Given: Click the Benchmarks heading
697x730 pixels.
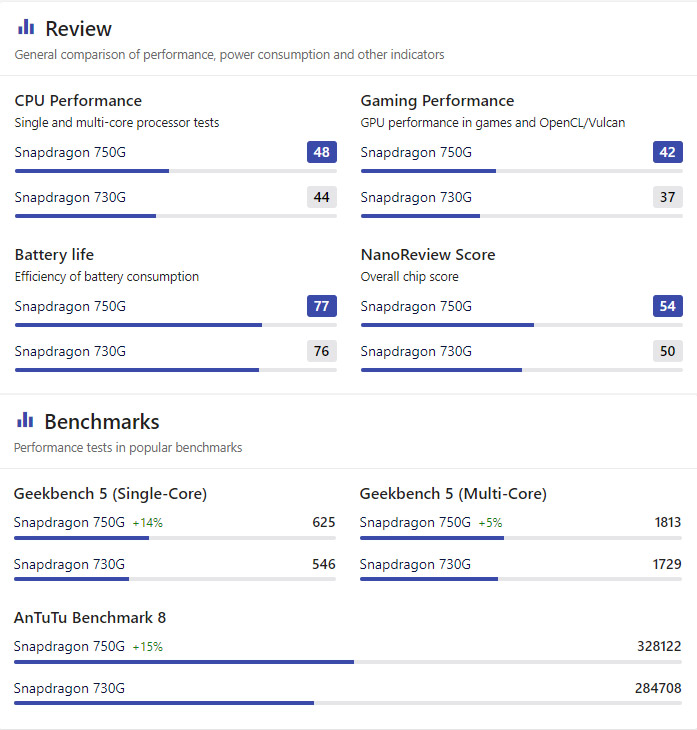Looking at the screenshot, I should pyautogui.click(x=102, y=422).
